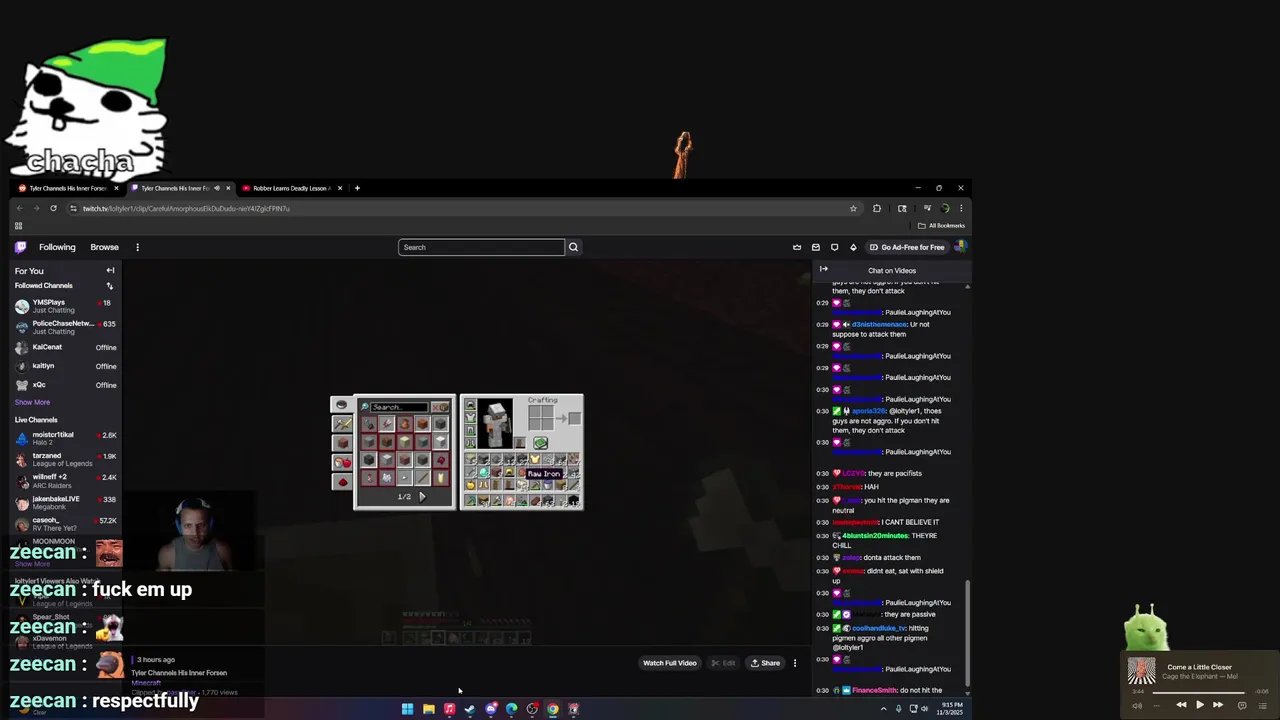The height and width of the screenshot is (720, 1280).
Task: Open the All Bookmarks folder
Action: click(x=941, y=226)
